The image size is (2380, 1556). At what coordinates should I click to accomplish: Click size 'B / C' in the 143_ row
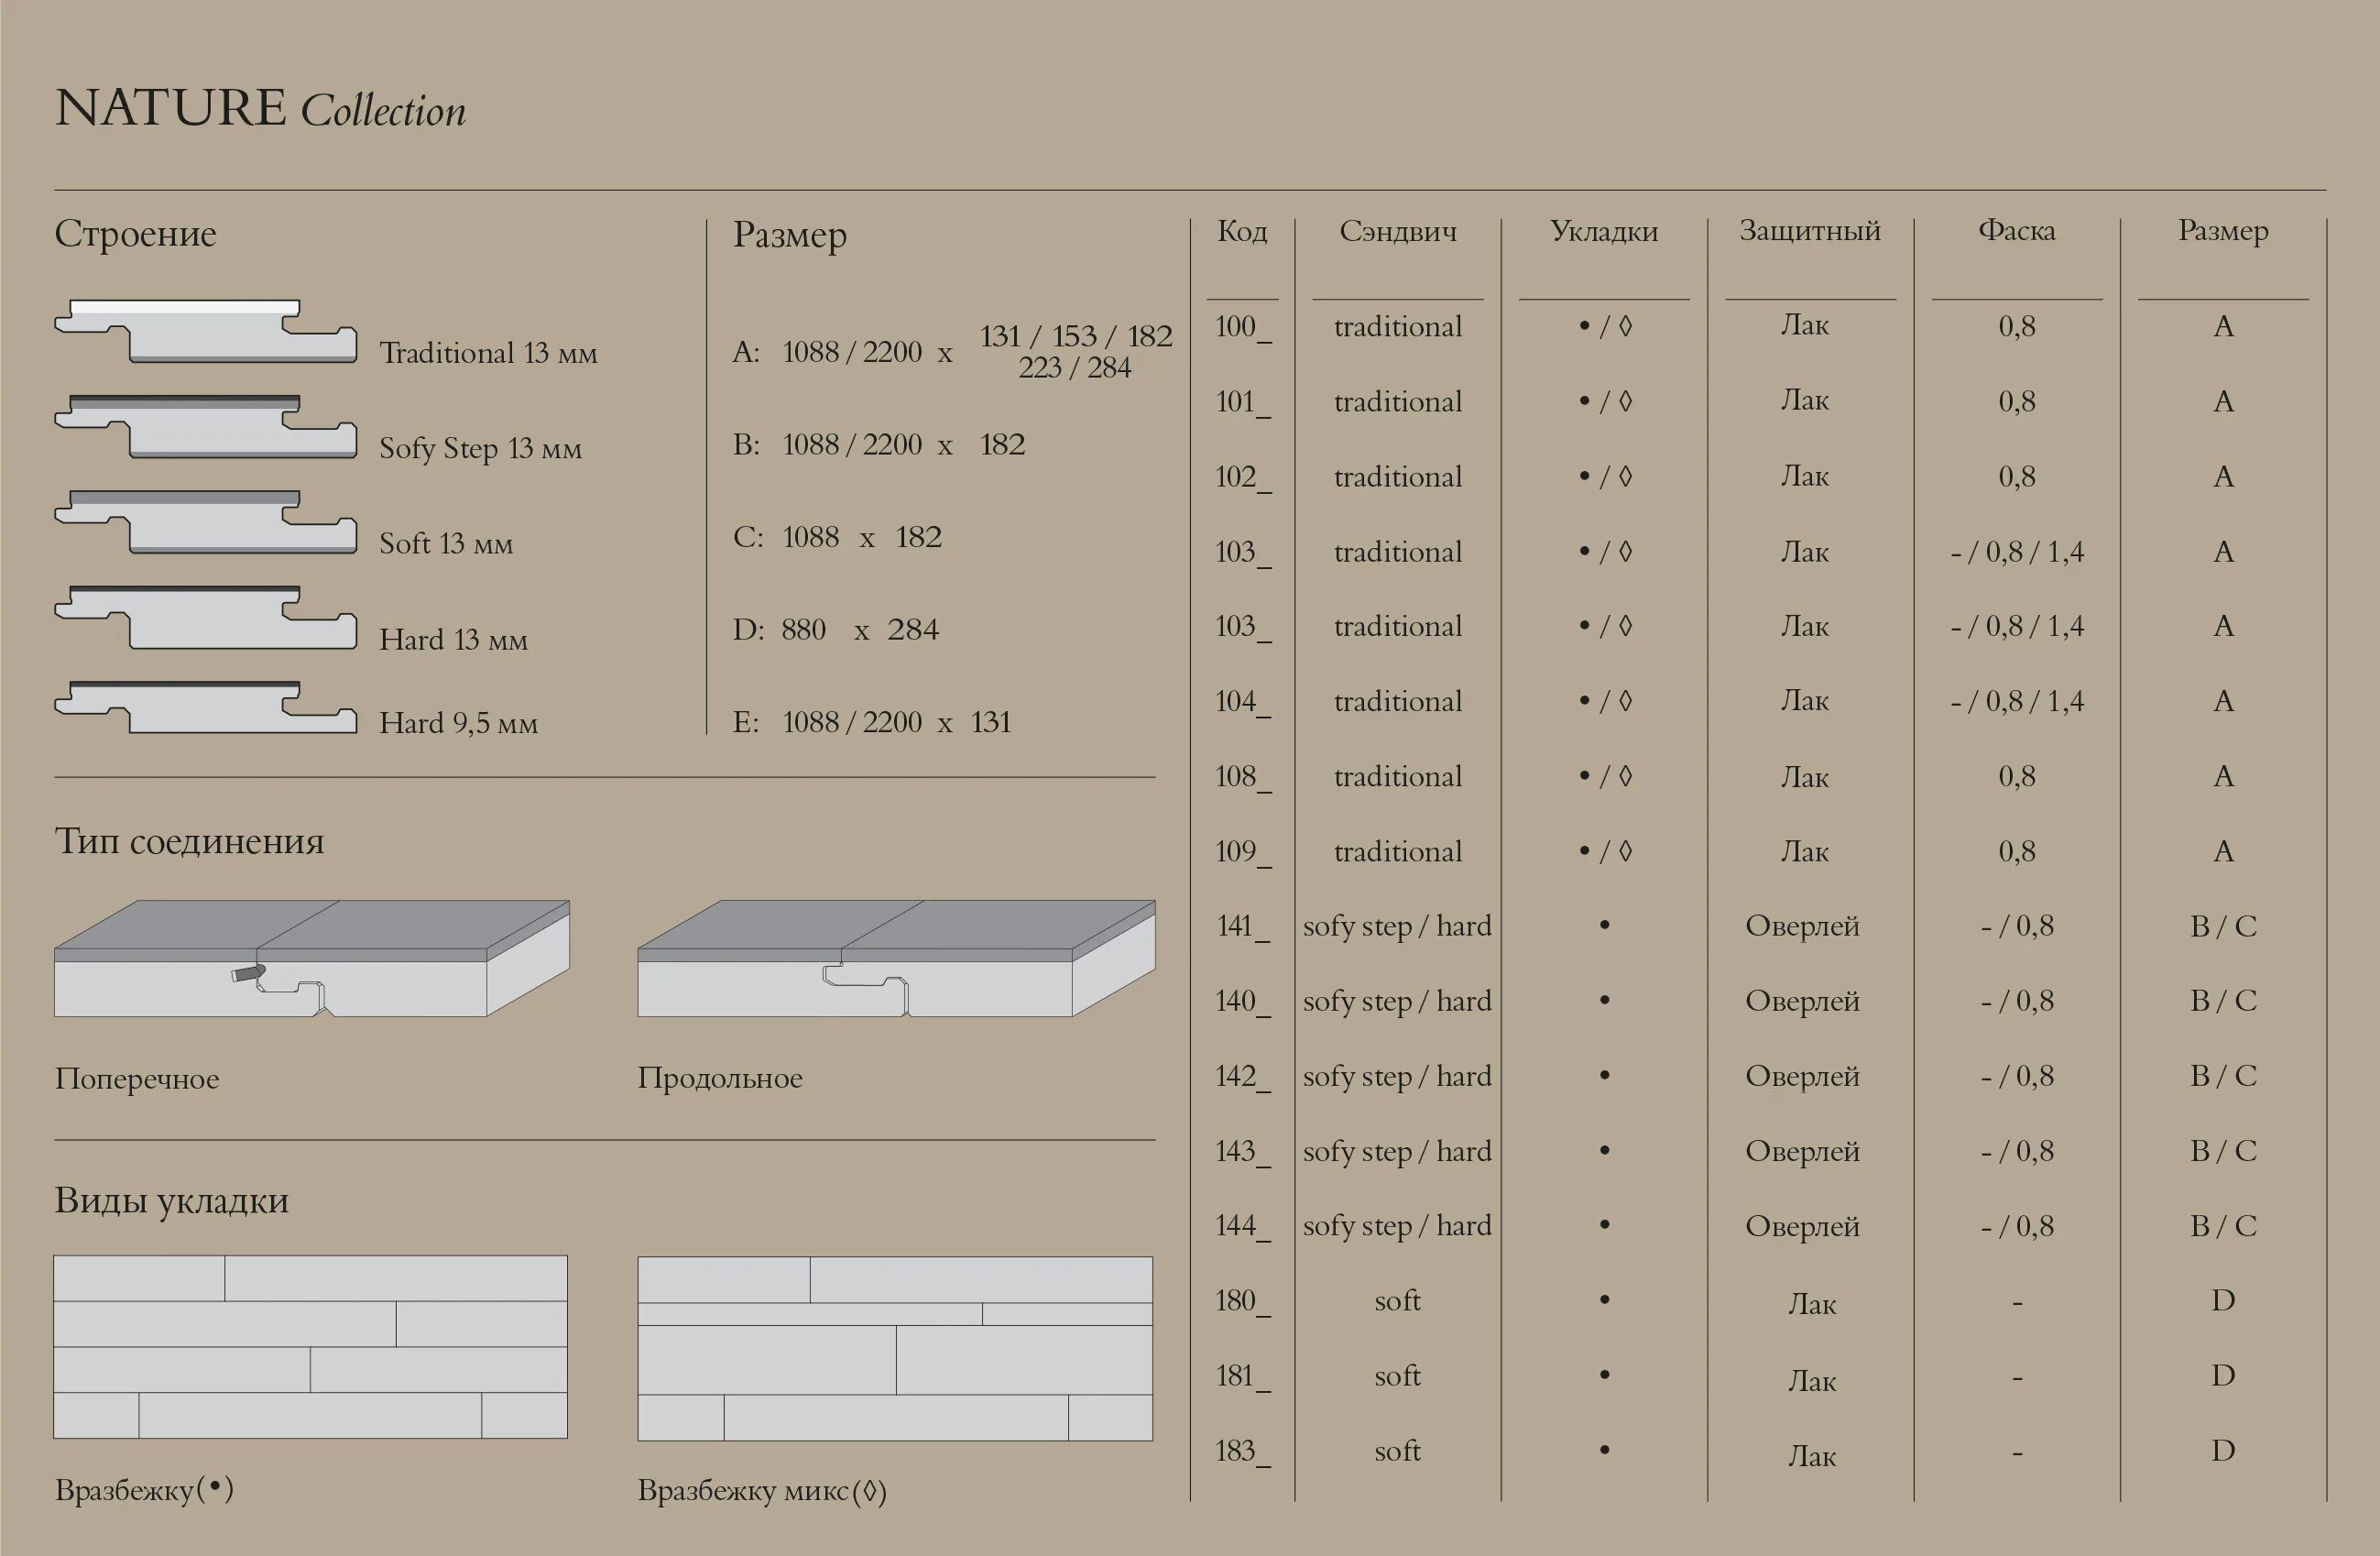[x=2223, y=1152]
